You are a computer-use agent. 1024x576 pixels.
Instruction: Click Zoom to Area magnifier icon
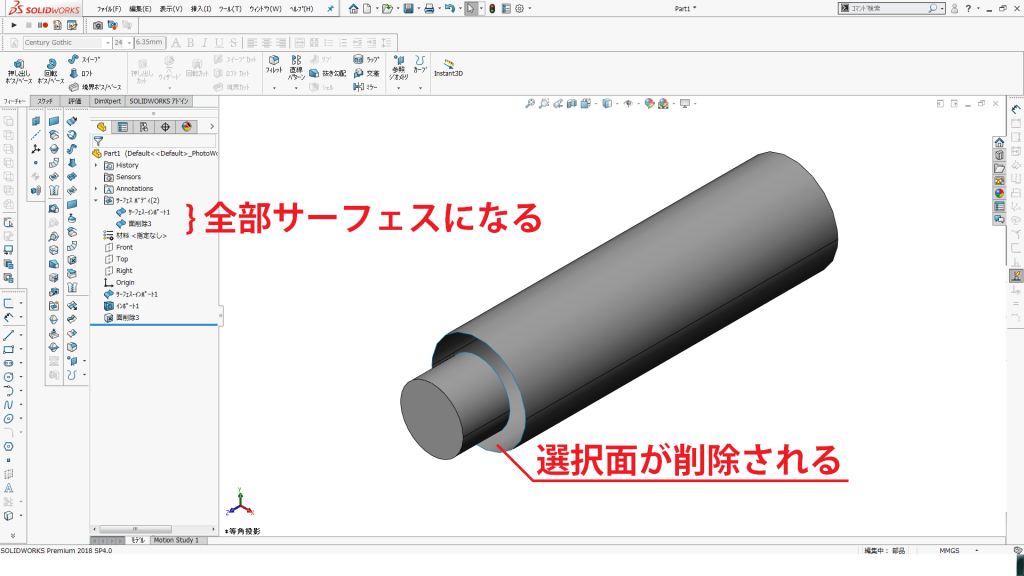pos(543,103)
